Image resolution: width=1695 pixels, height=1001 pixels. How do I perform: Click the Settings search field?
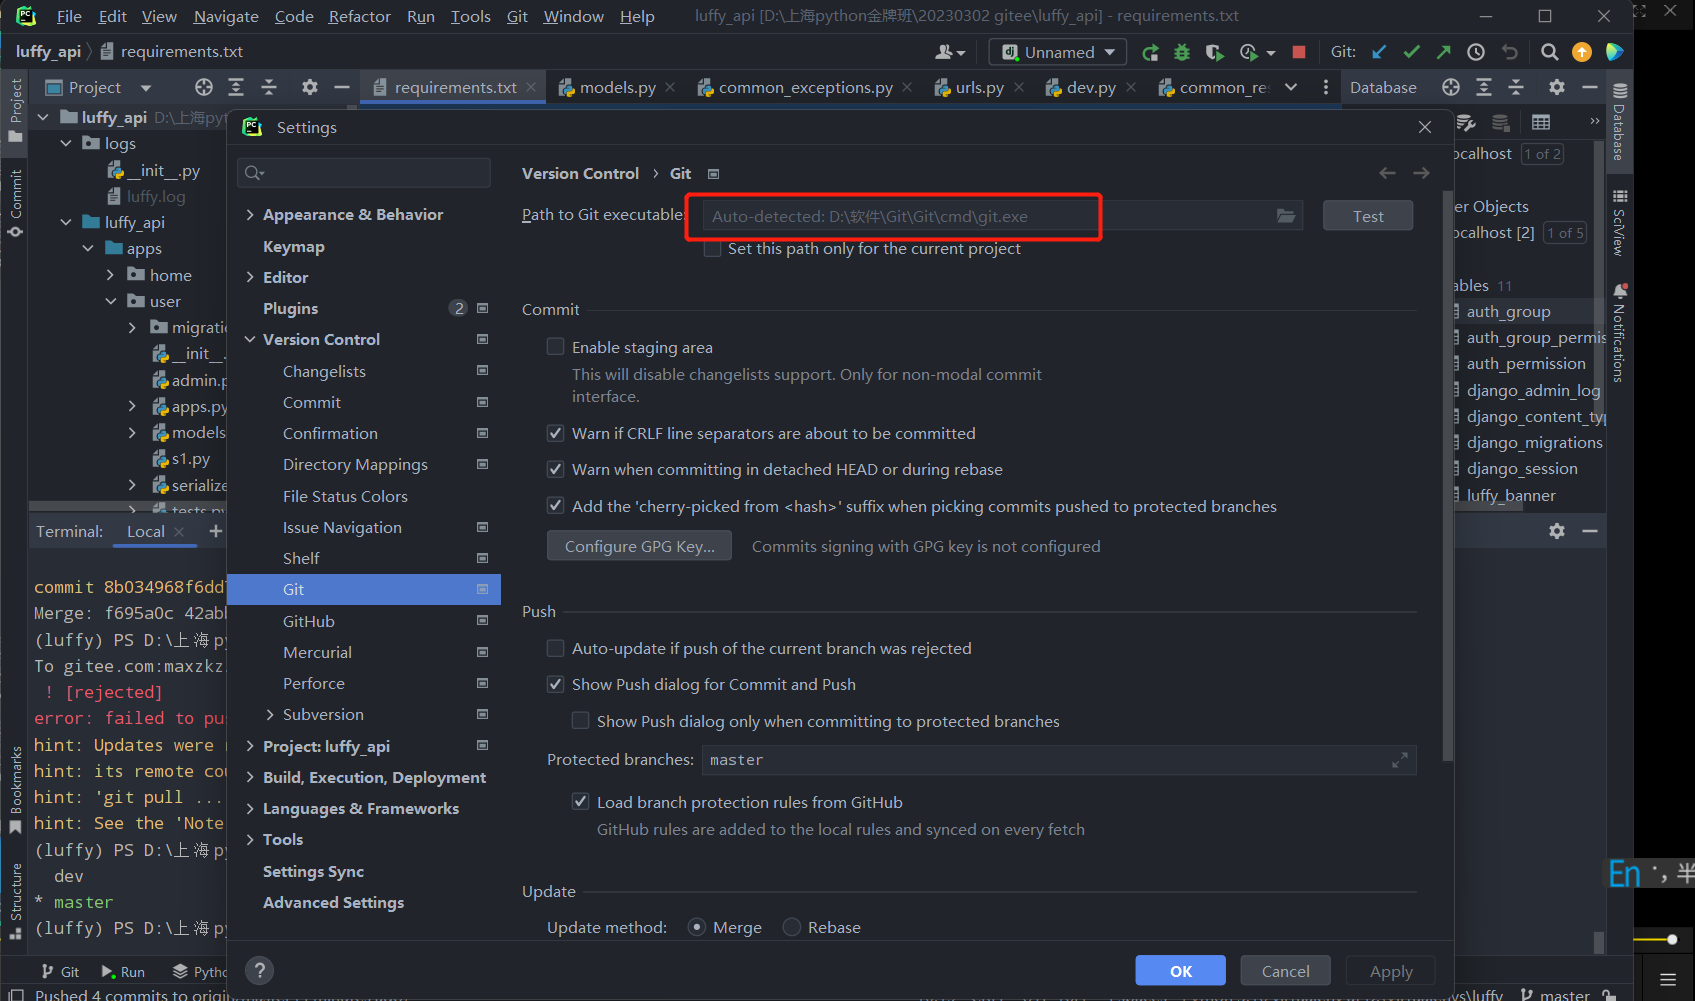pos(364,173)
